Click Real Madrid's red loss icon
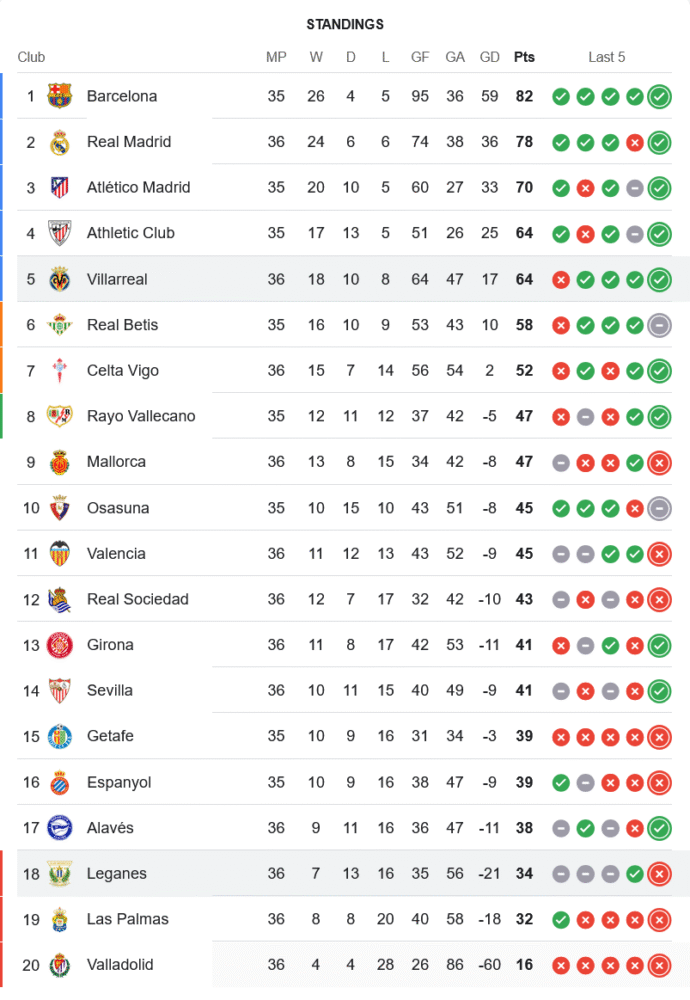690x1000 pixels. [x=634, y=143]
